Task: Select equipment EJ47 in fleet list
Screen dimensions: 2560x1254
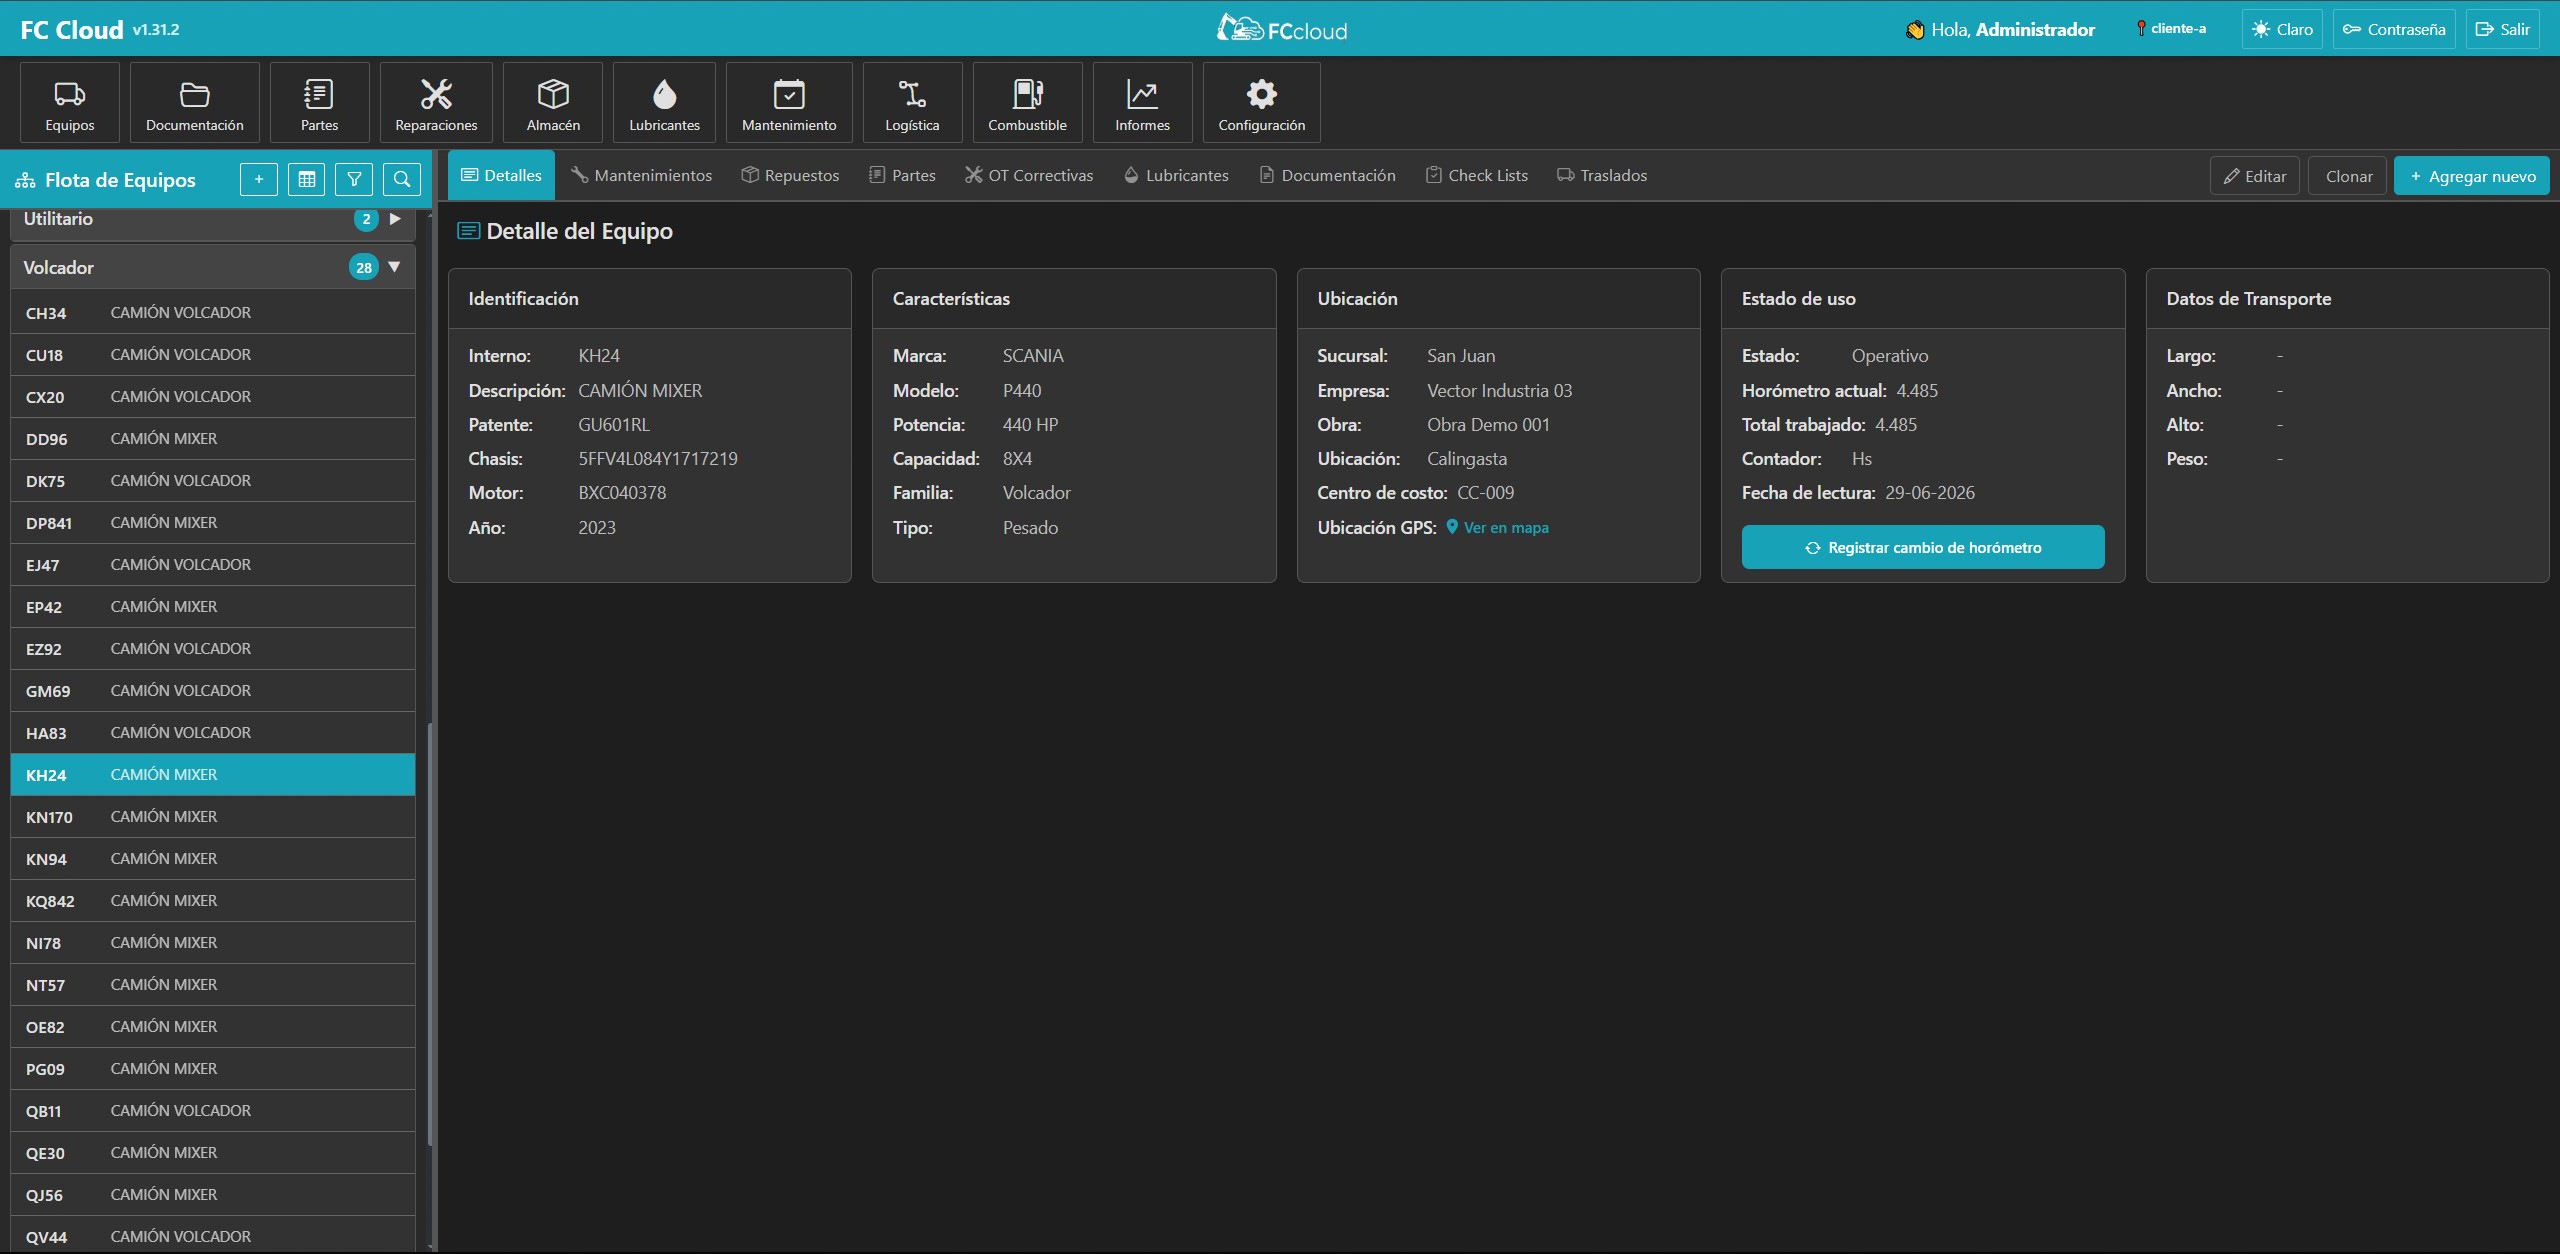Action: coord(212,565)
